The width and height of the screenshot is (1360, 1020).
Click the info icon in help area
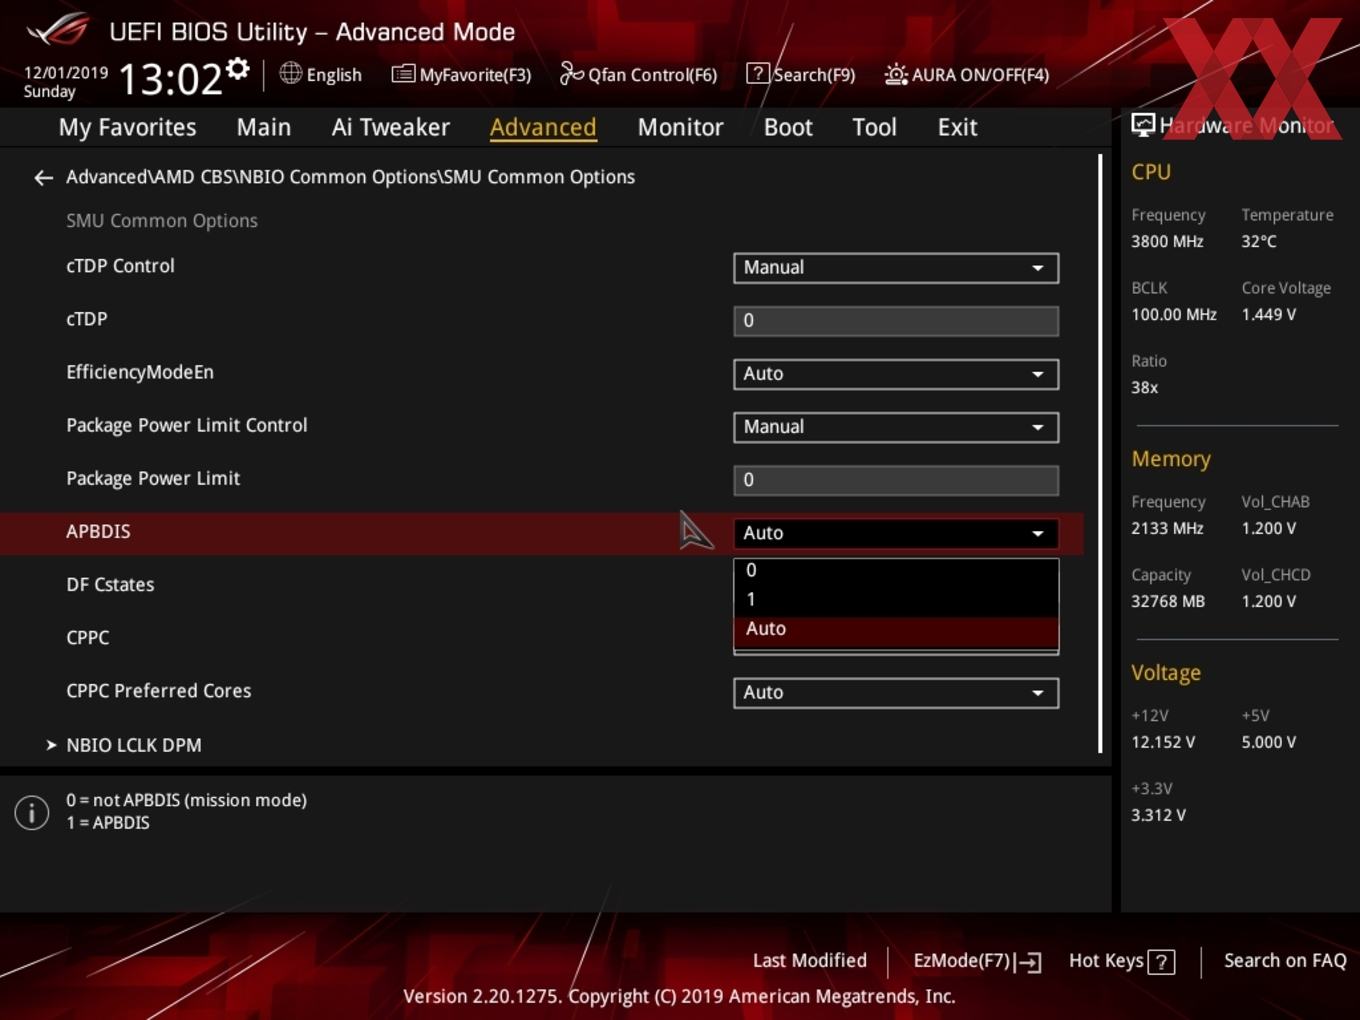tap(32, 812)
